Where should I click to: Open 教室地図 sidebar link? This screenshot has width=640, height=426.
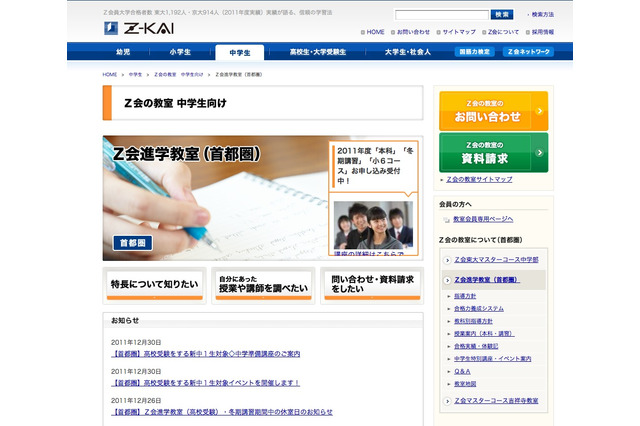point(465,384)
